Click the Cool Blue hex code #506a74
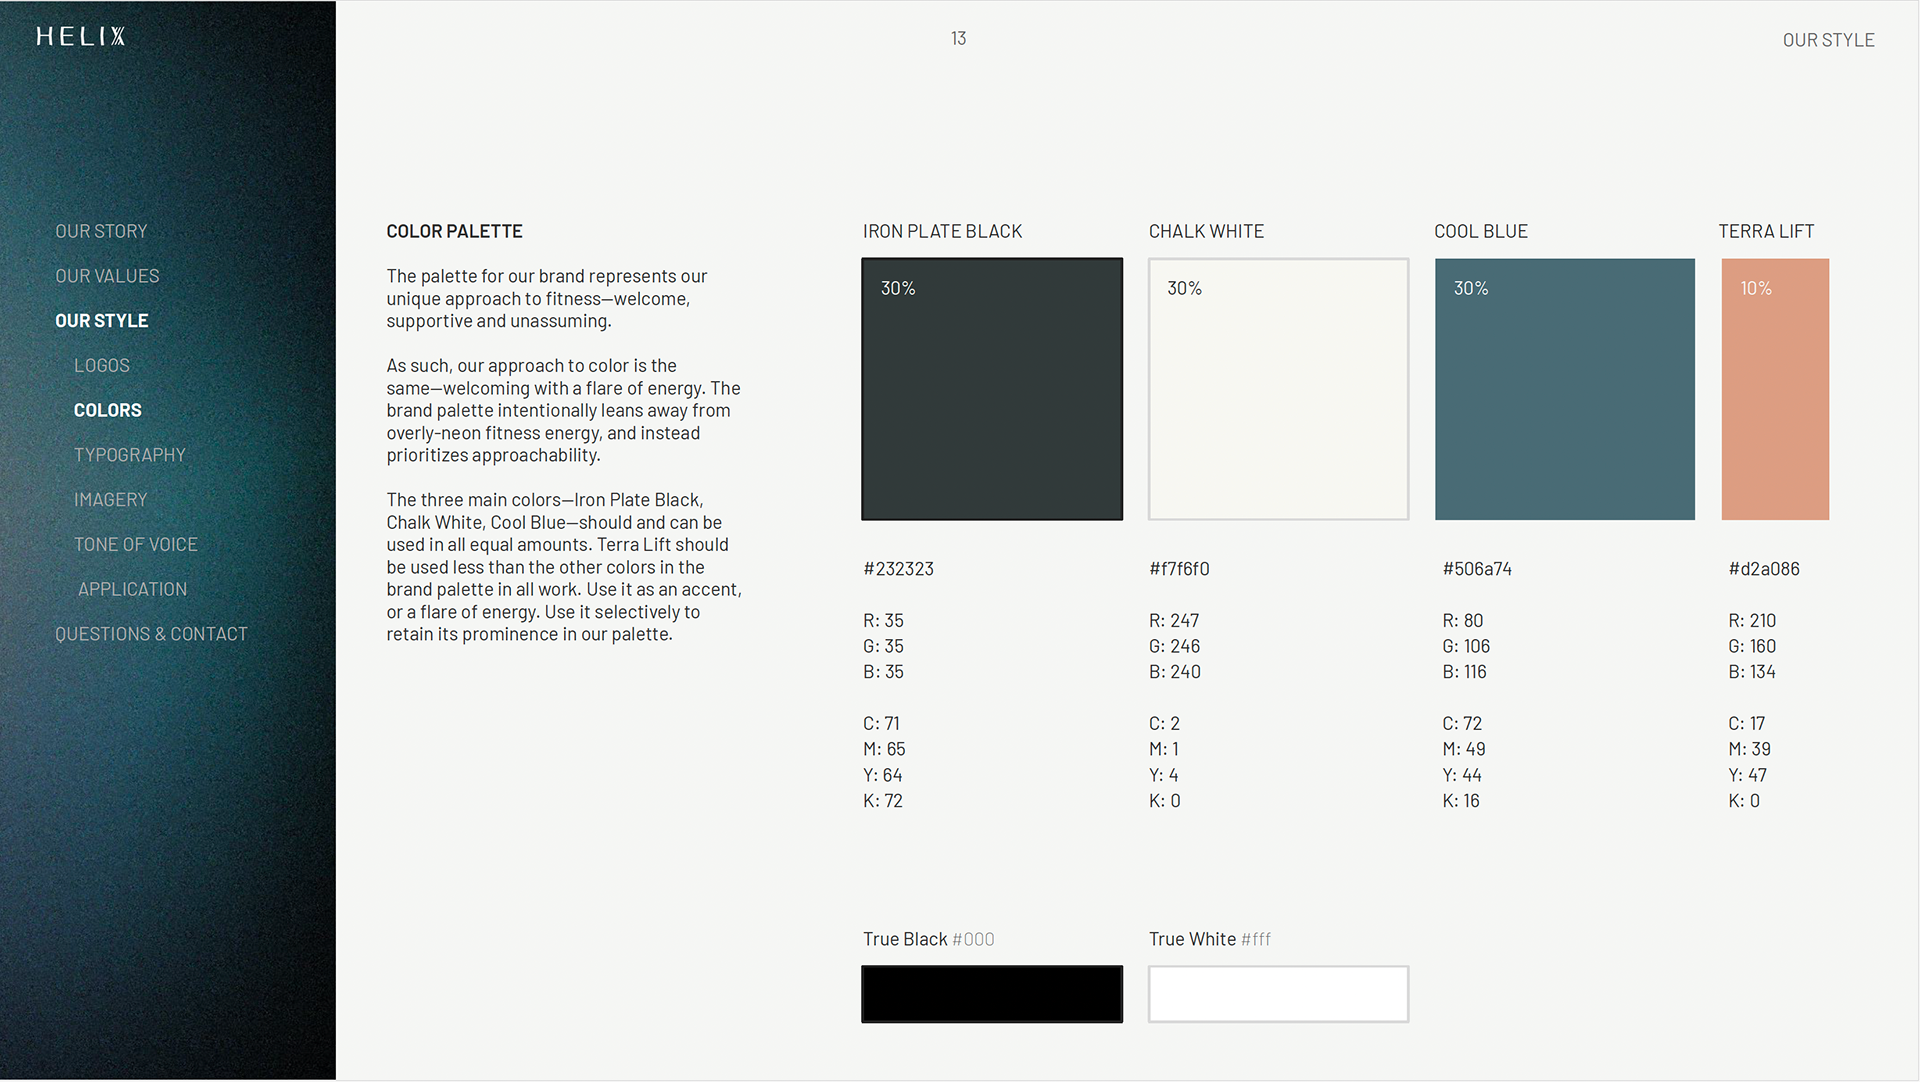The image size is (1920, 1082). (1476, 569)
